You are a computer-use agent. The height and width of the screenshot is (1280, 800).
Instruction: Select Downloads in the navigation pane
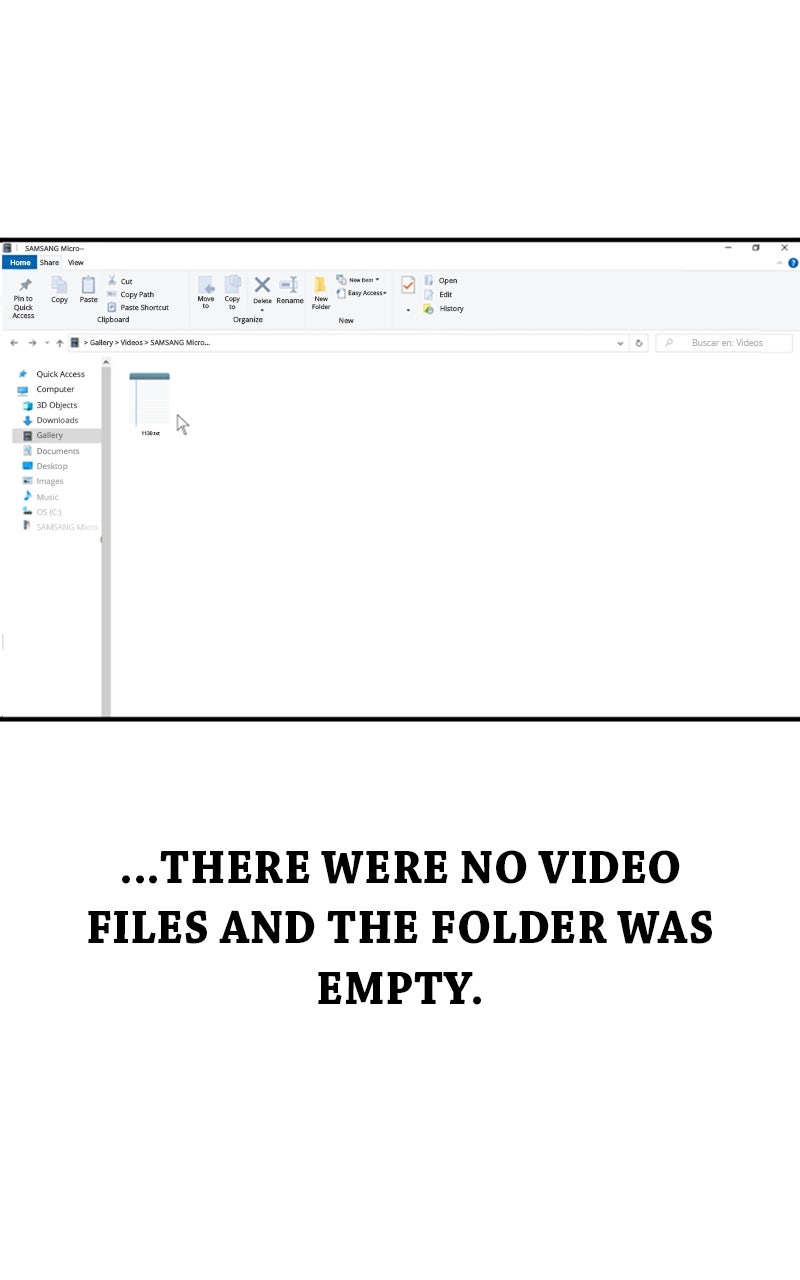(57, 420)
